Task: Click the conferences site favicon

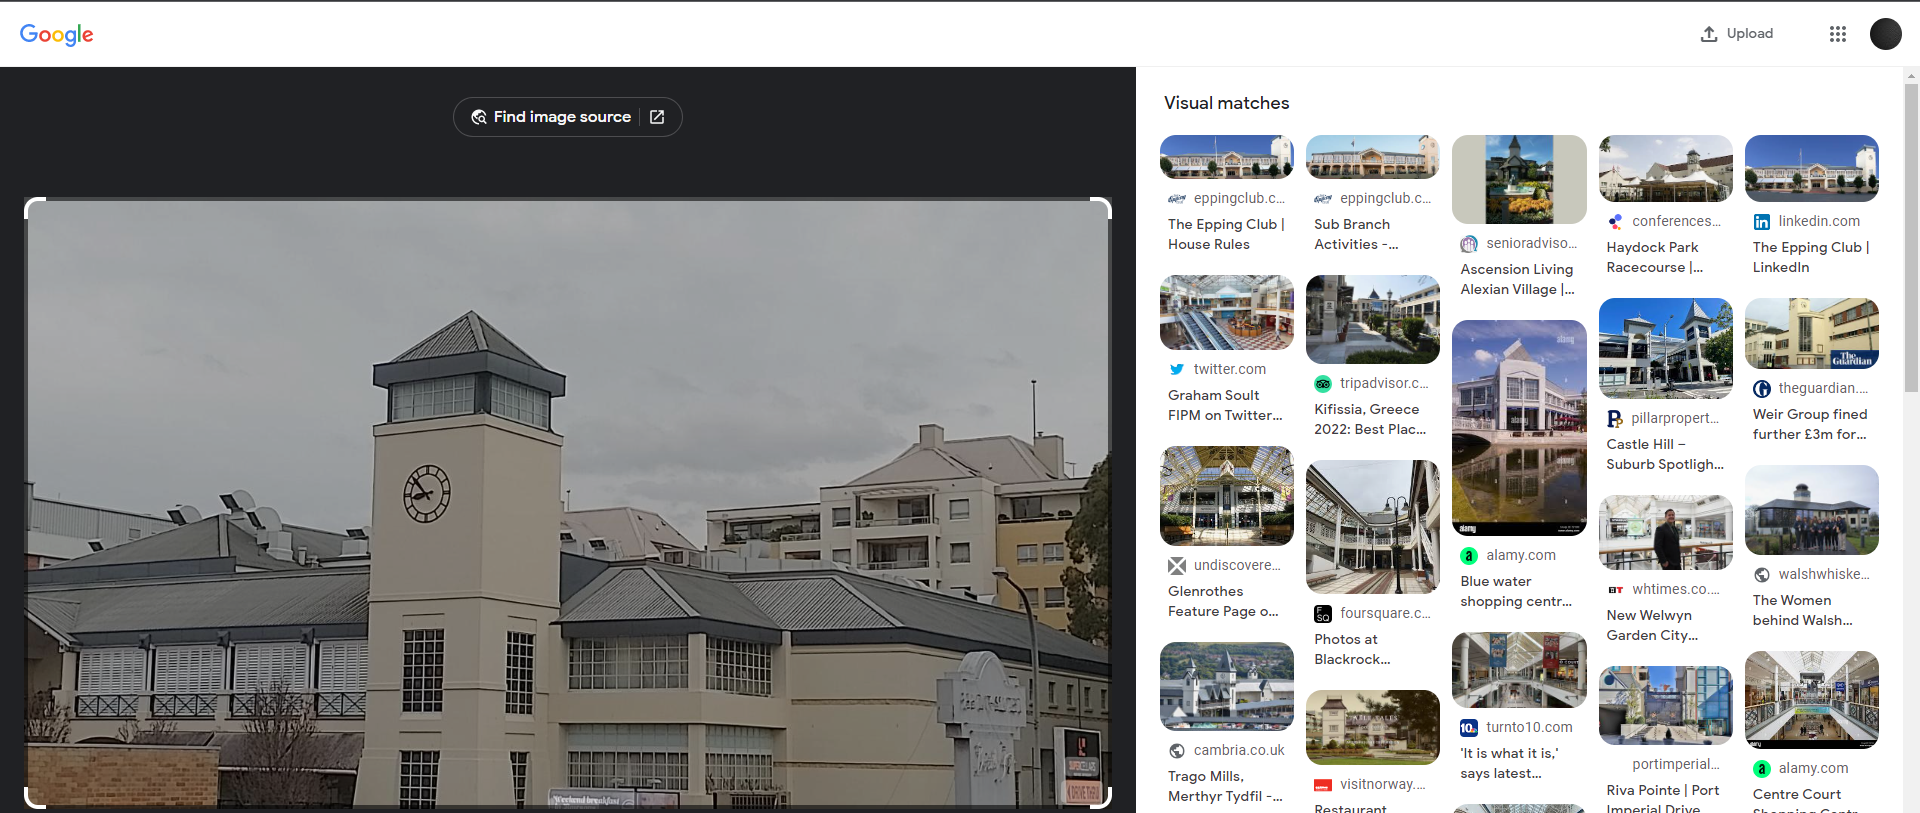Action: point(1615,221)
